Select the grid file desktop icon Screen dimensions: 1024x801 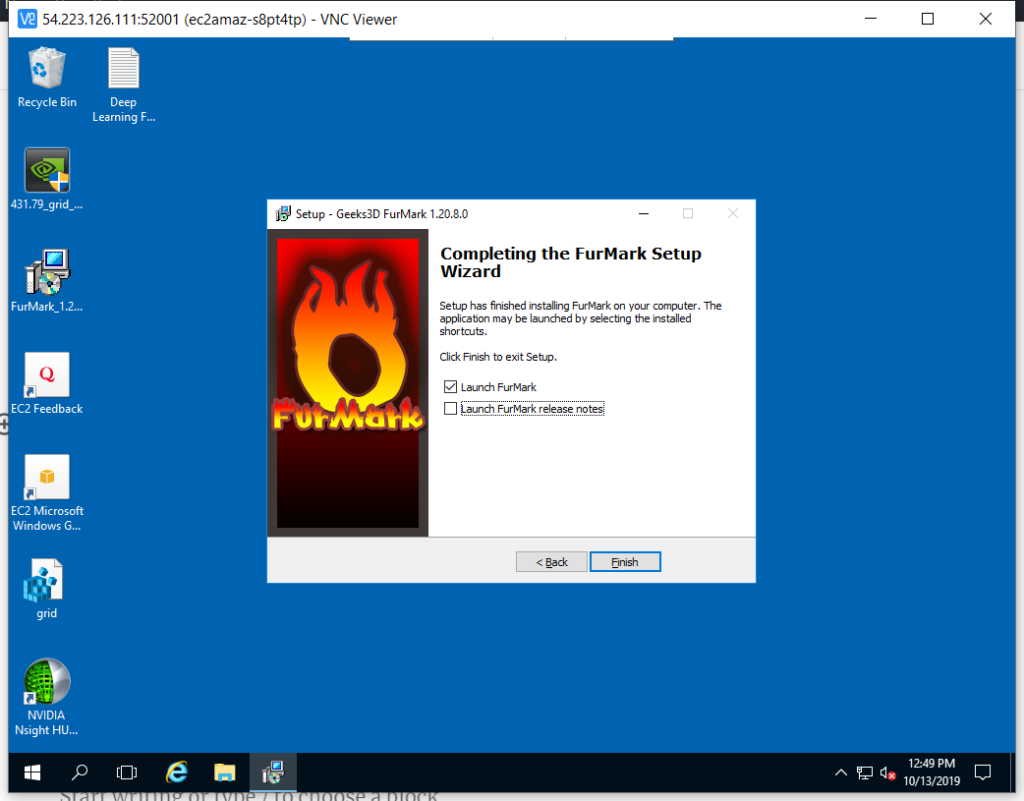tap(46, 581)
